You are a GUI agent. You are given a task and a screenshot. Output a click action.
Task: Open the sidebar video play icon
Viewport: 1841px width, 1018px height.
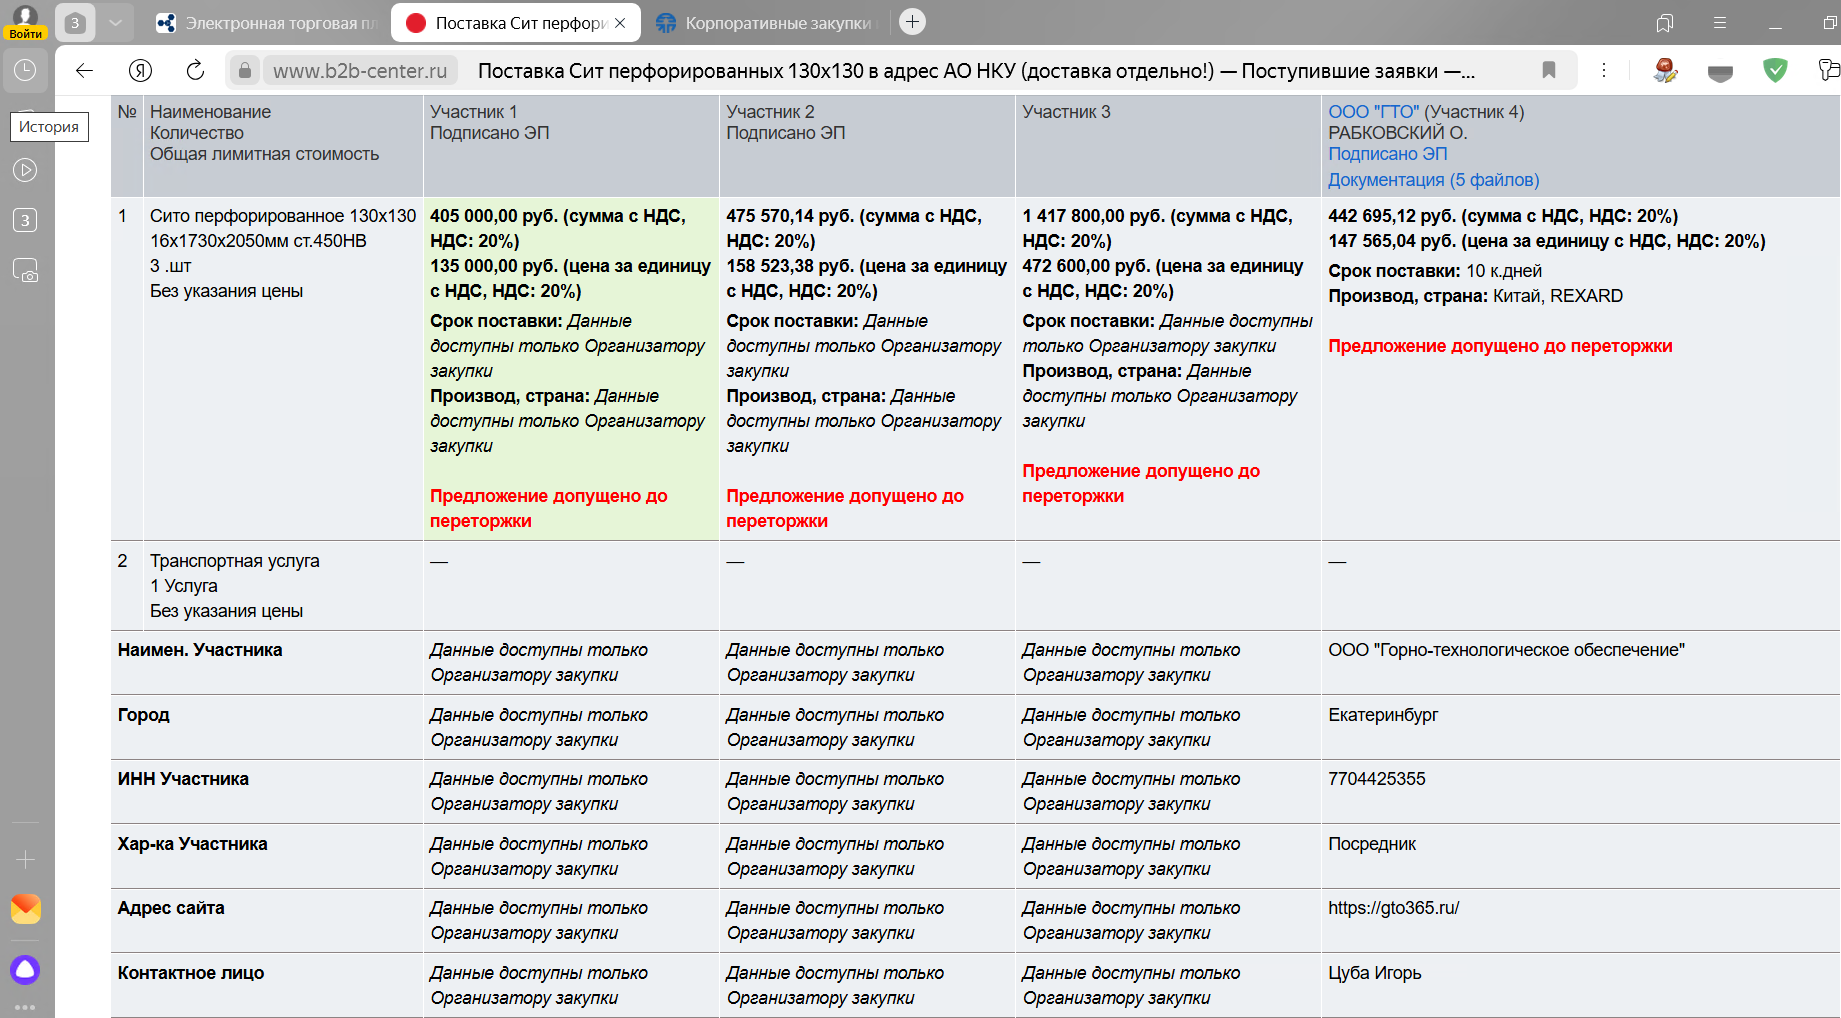click(25, 170)
